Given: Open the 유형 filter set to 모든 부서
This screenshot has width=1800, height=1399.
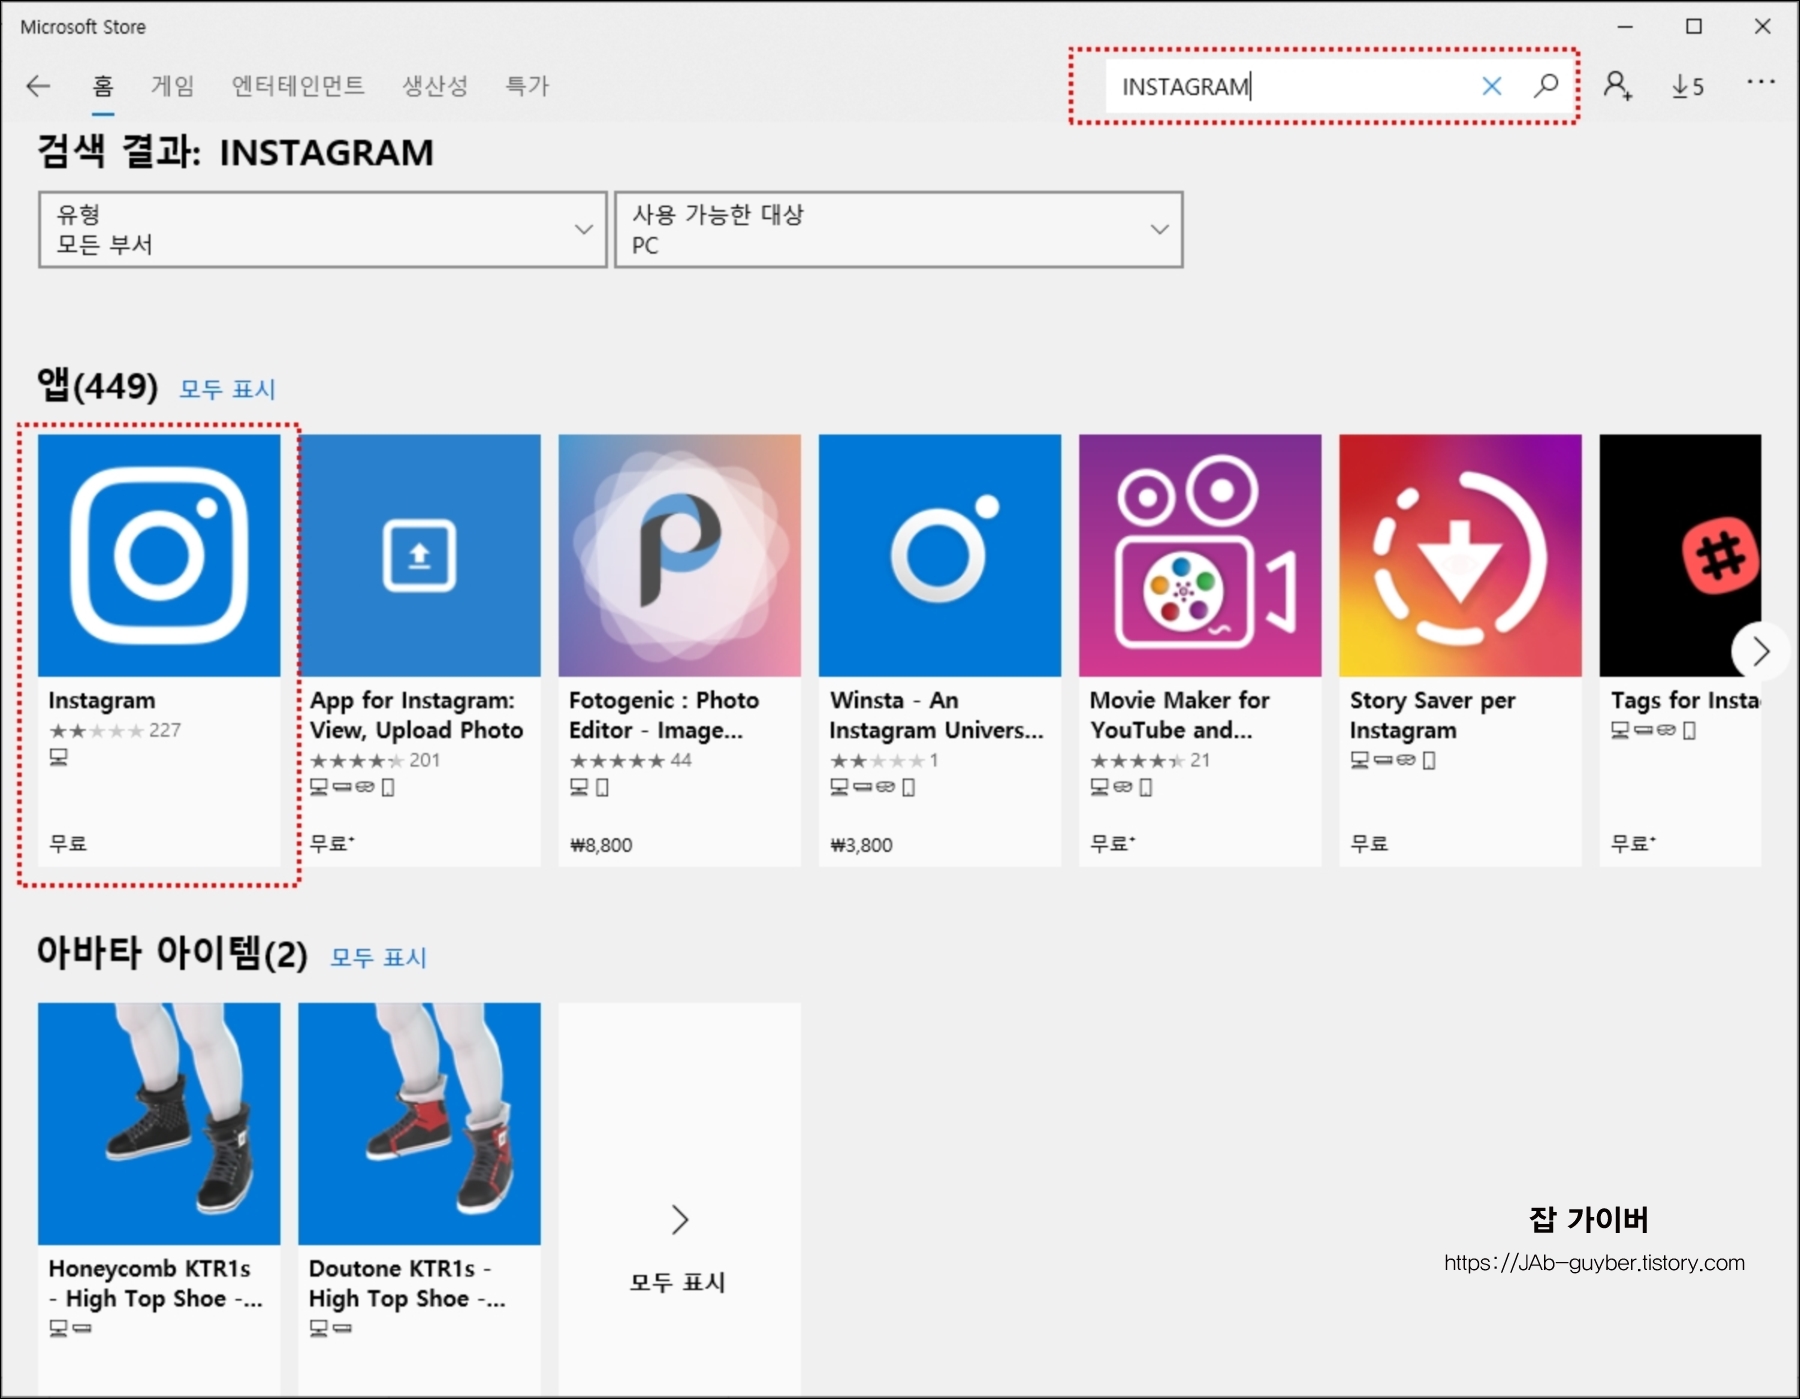Looking at the screenshot, I should [322, 229].
